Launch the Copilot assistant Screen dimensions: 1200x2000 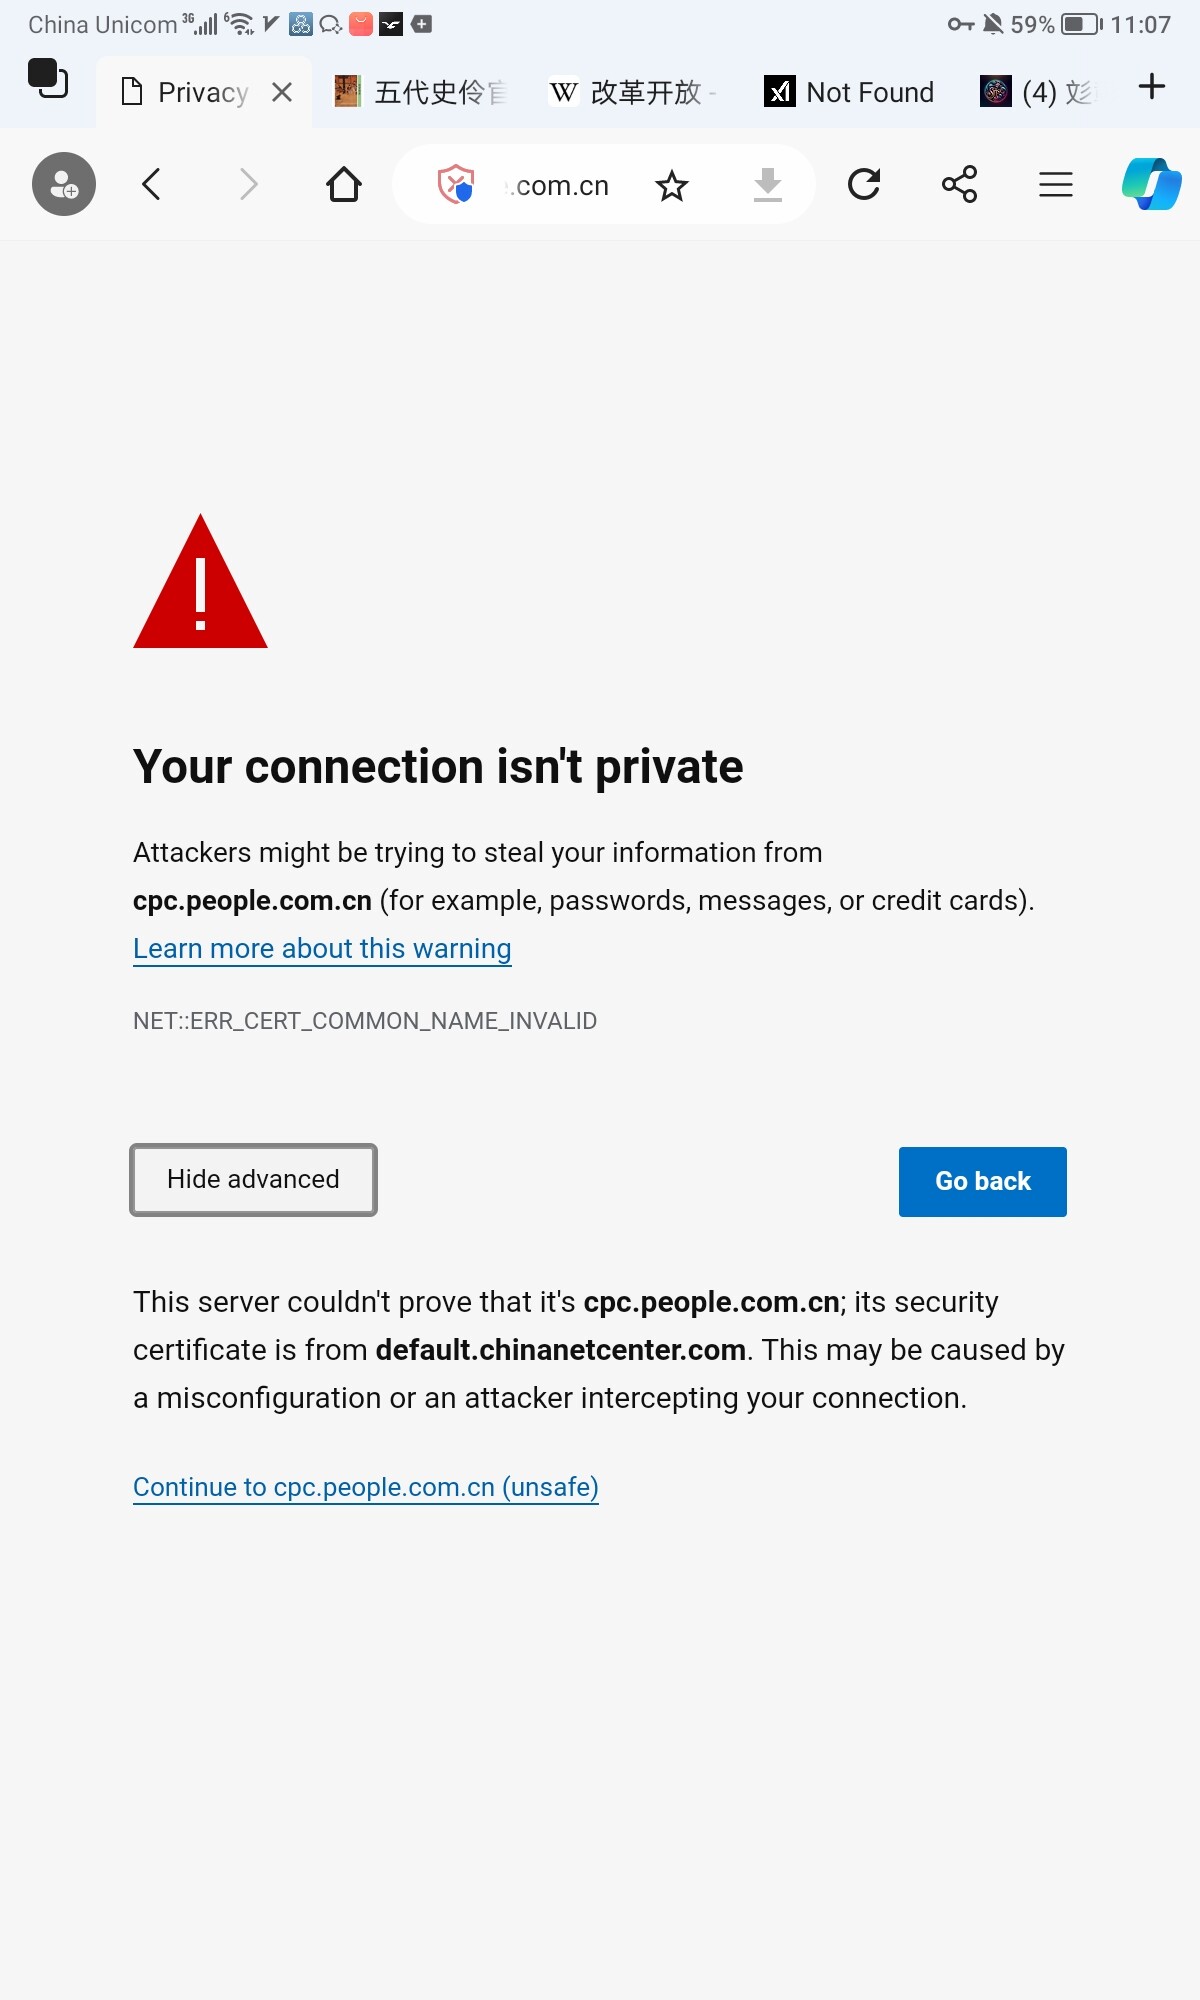(1152, 184)
